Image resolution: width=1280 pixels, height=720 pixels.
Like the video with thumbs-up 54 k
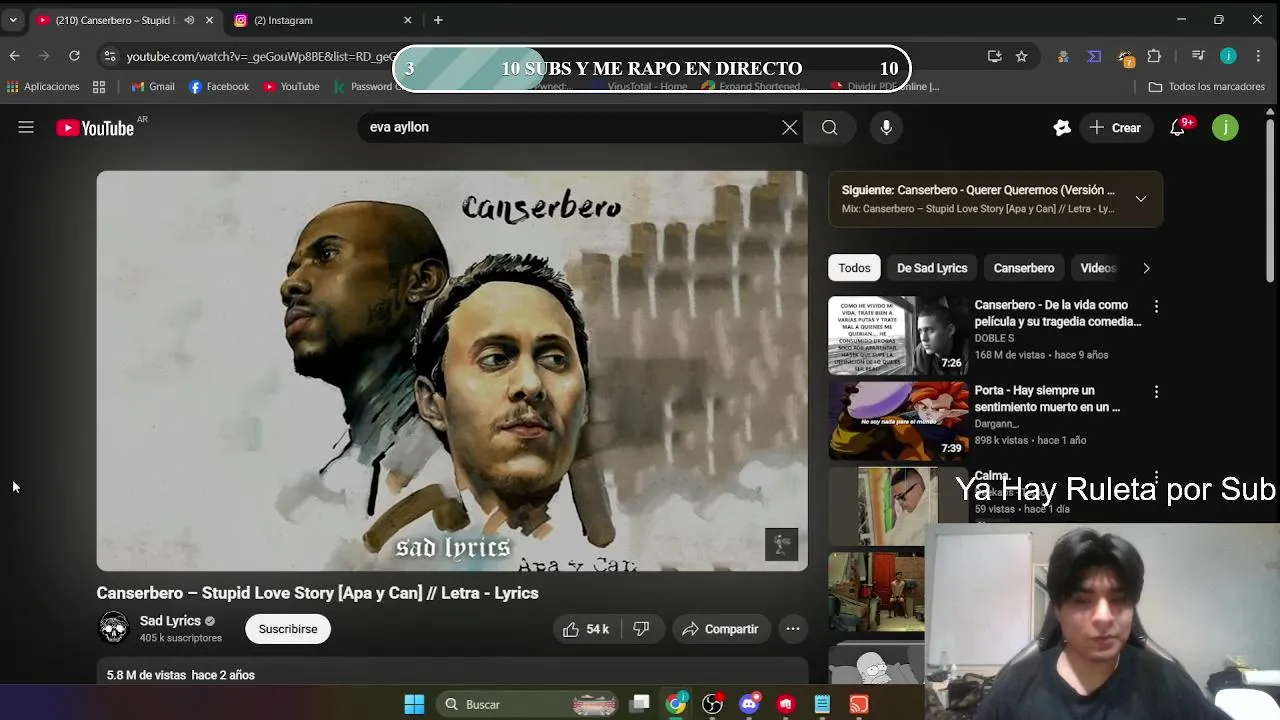point(587,629)
